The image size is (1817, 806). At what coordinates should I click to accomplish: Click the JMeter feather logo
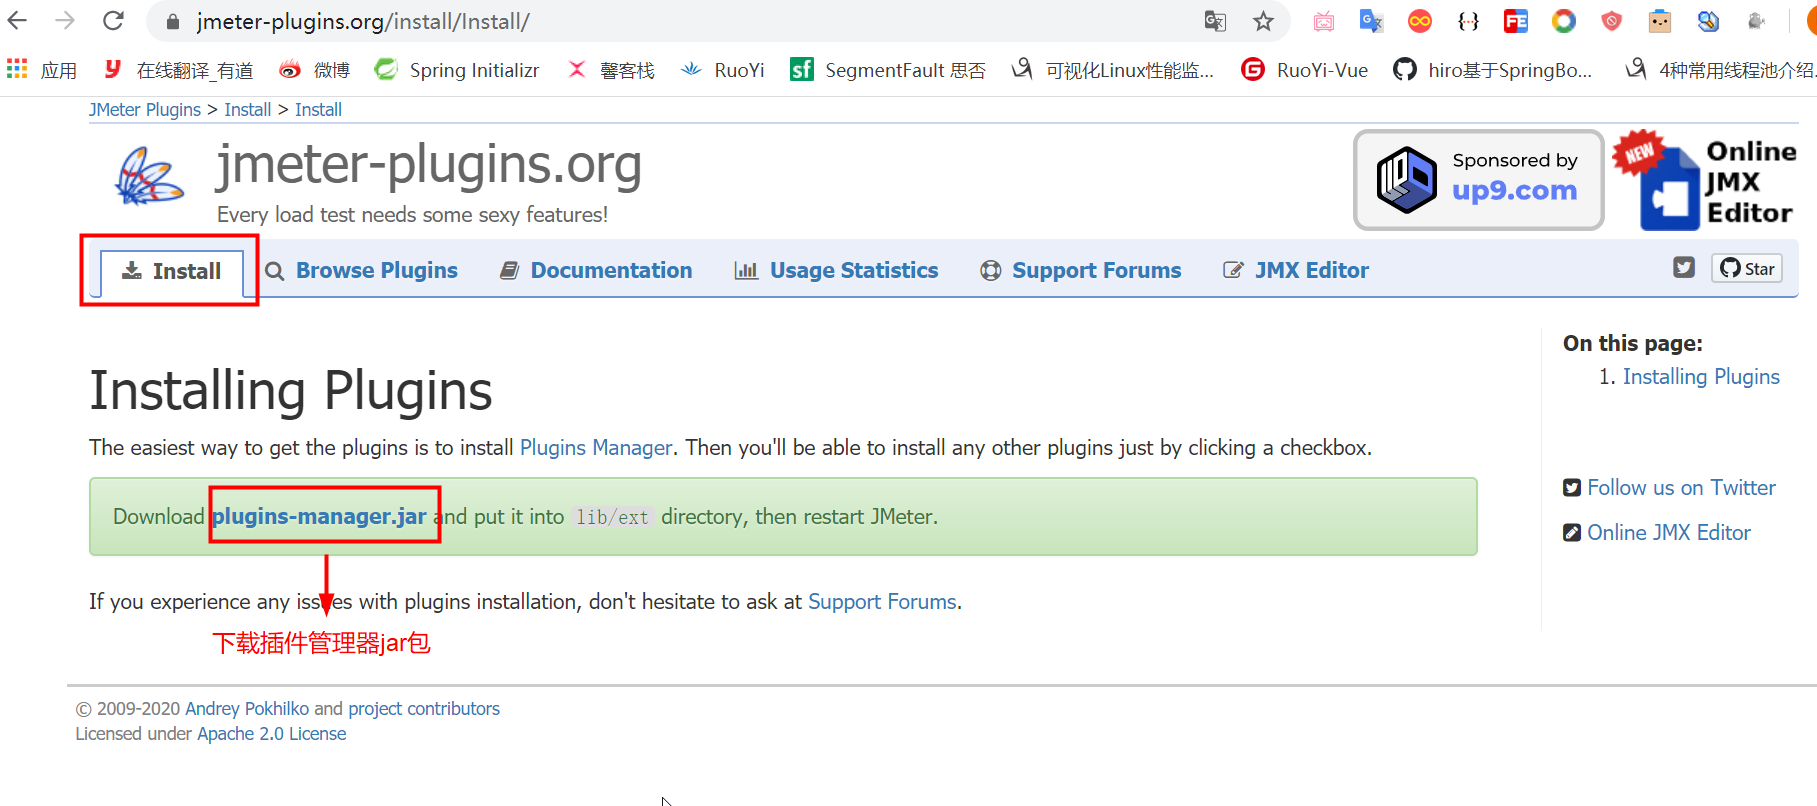150,176
